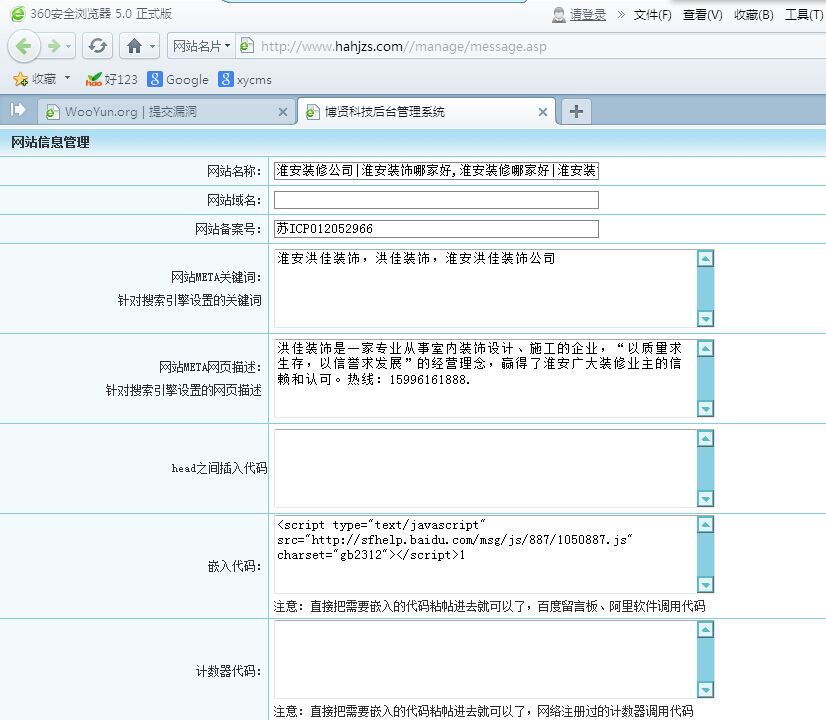Open dropdown arrow beside the home icon
Image resolution: width=826 pixels, height=720 pixels.
click(x=152, y=46)
